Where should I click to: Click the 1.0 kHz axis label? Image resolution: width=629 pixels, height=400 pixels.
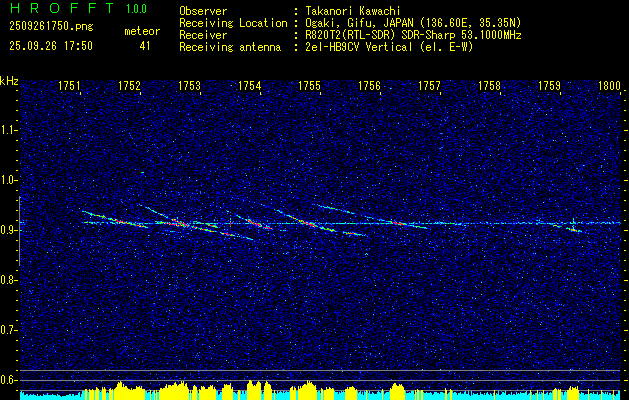8,180
